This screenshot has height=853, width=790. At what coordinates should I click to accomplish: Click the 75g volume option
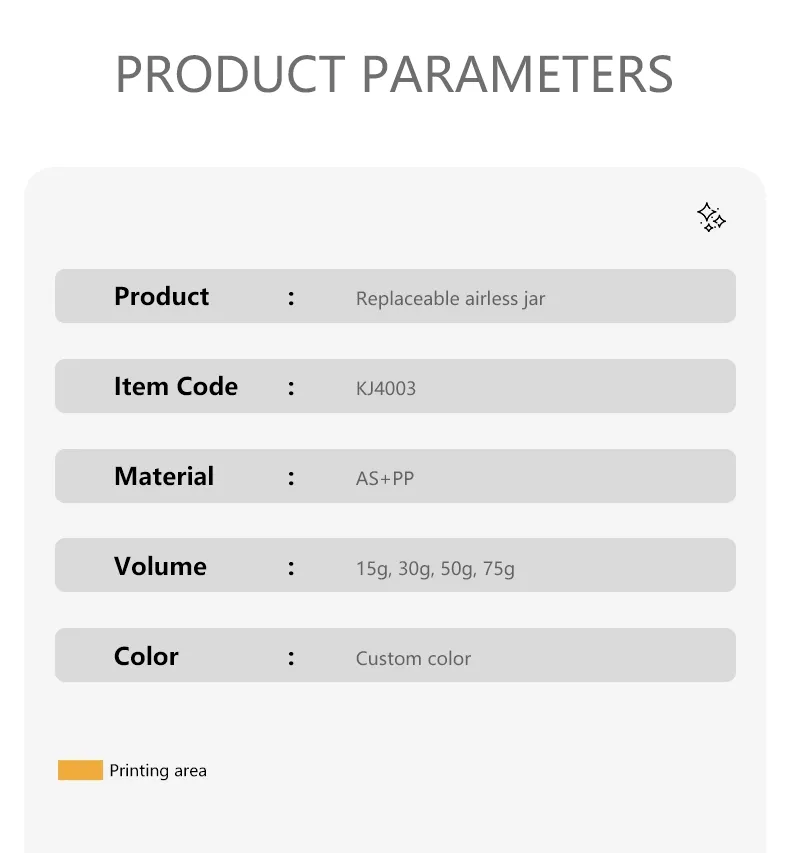pyautogui.click(x=498, y=569)
